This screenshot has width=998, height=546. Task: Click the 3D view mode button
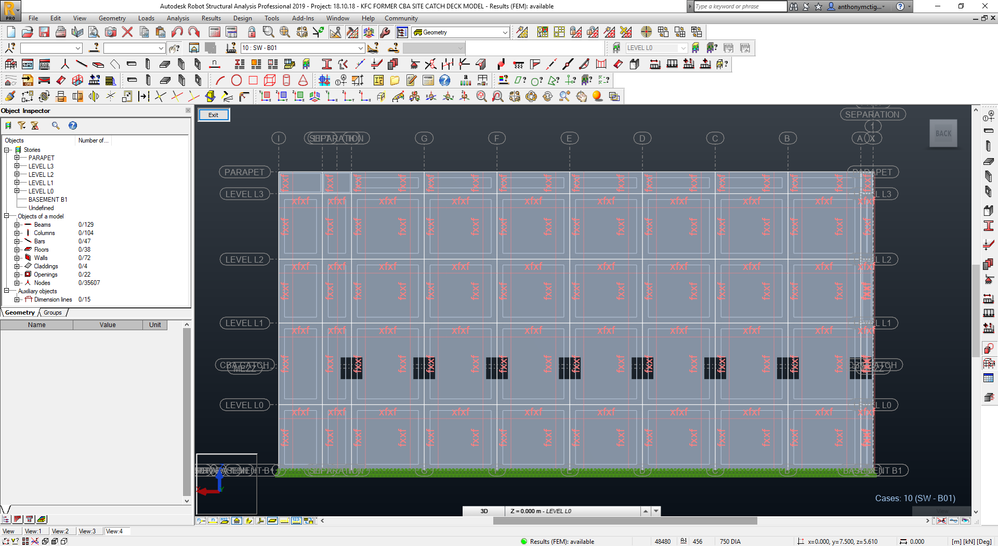tap(484, 511)
